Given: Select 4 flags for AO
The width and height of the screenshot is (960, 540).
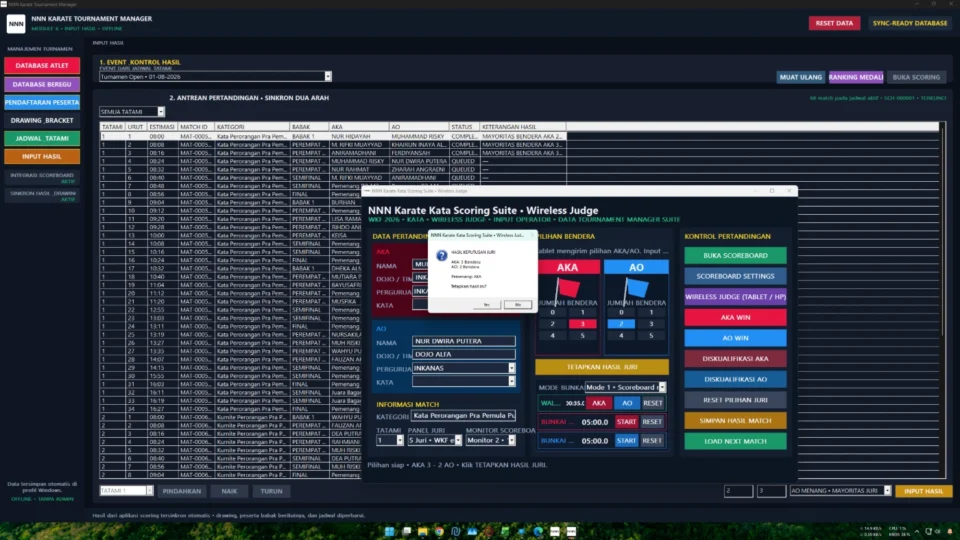Looking at the screenshot, I should [621, 336].
